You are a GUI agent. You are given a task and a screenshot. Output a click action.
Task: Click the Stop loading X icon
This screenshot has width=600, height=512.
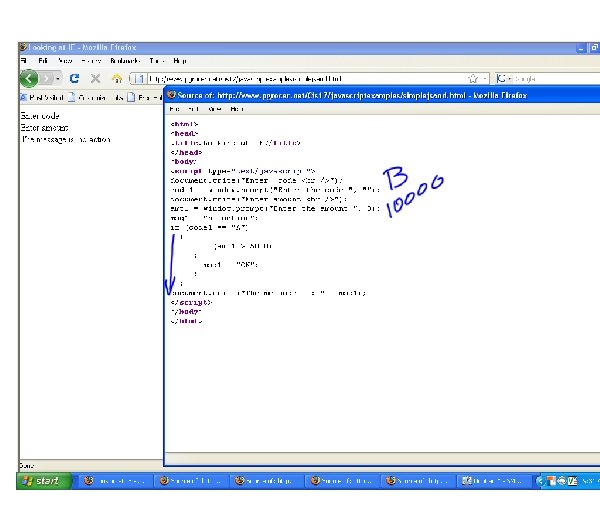[x=95, y=79]
